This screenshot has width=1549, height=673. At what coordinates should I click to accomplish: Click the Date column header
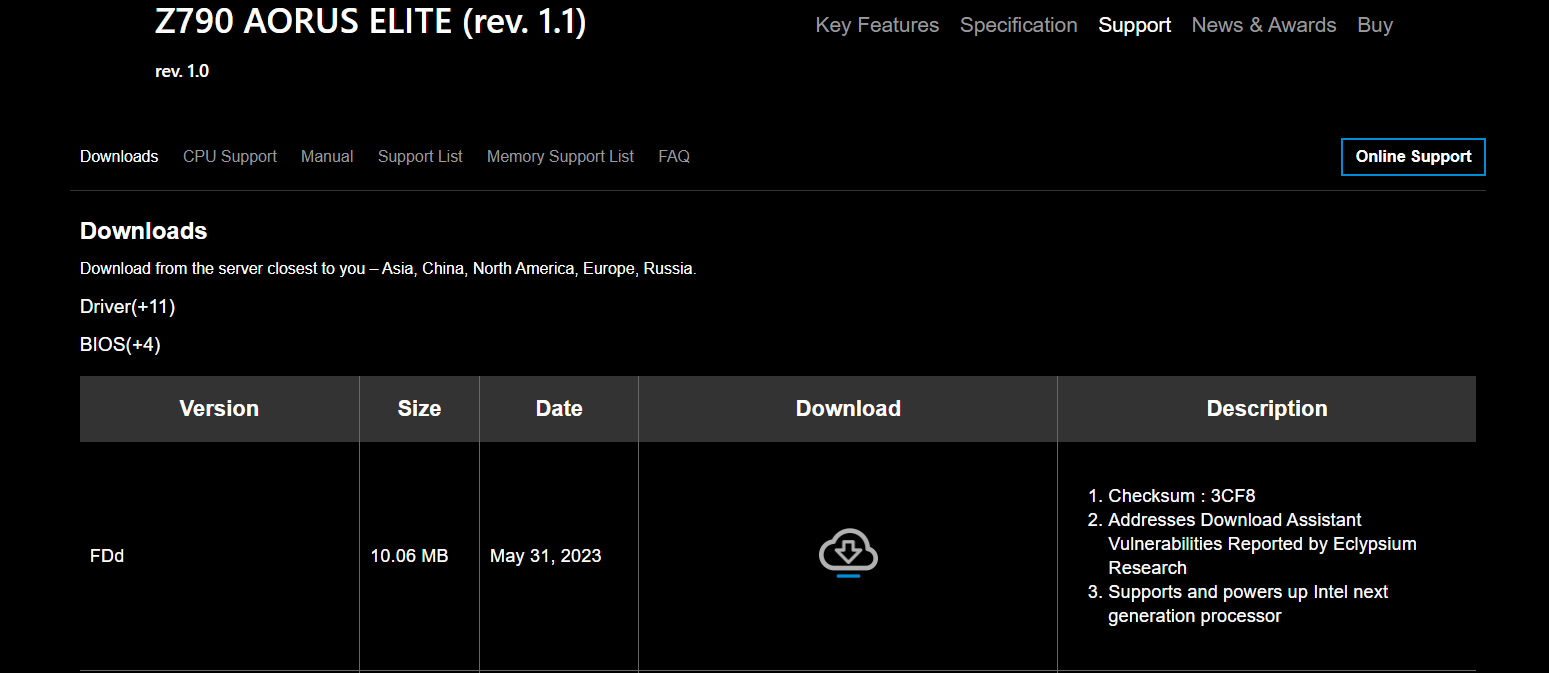pos(558,409)
